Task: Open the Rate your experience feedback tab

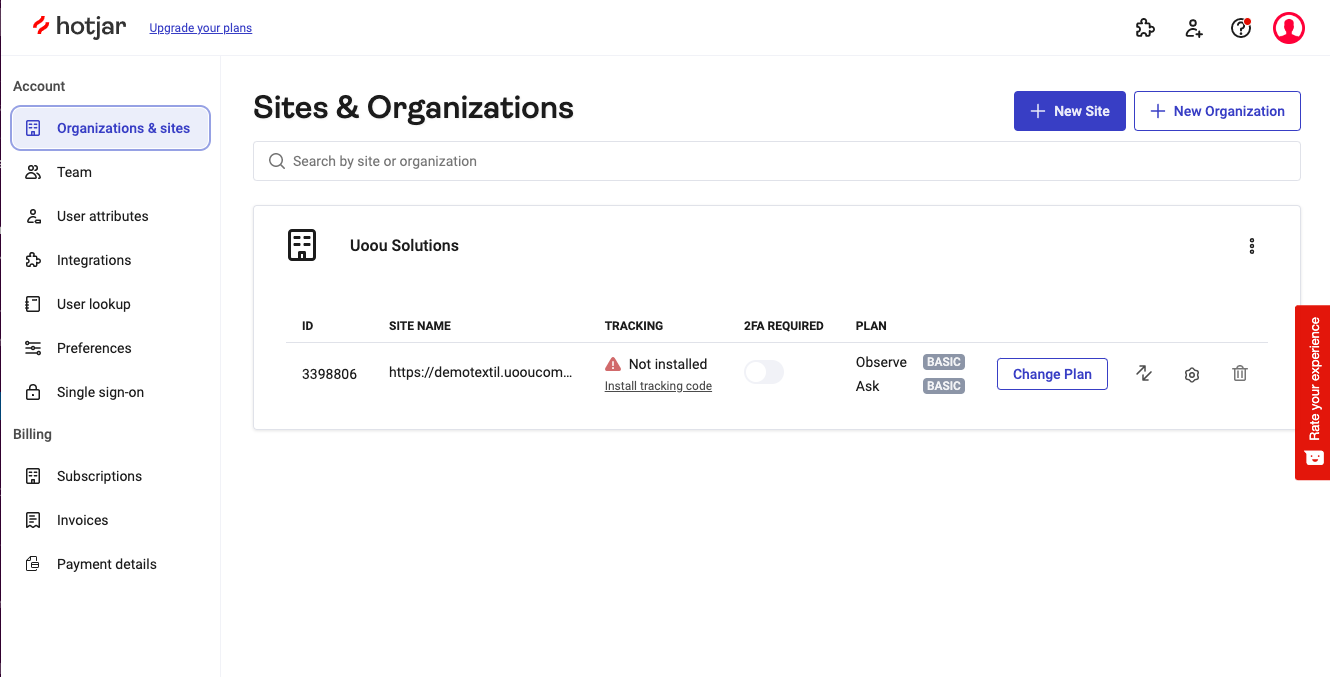Action: (1313, 392)
